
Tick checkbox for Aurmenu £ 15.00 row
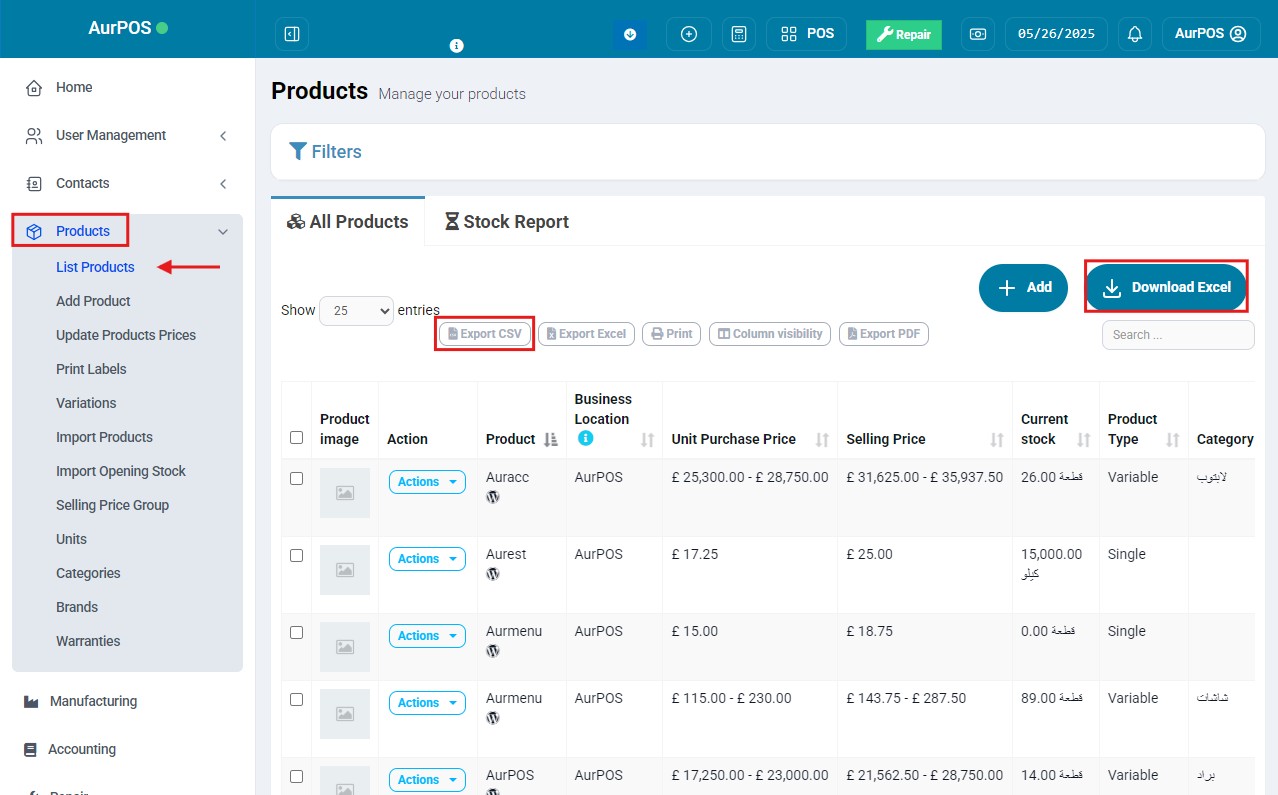[296, 632]
